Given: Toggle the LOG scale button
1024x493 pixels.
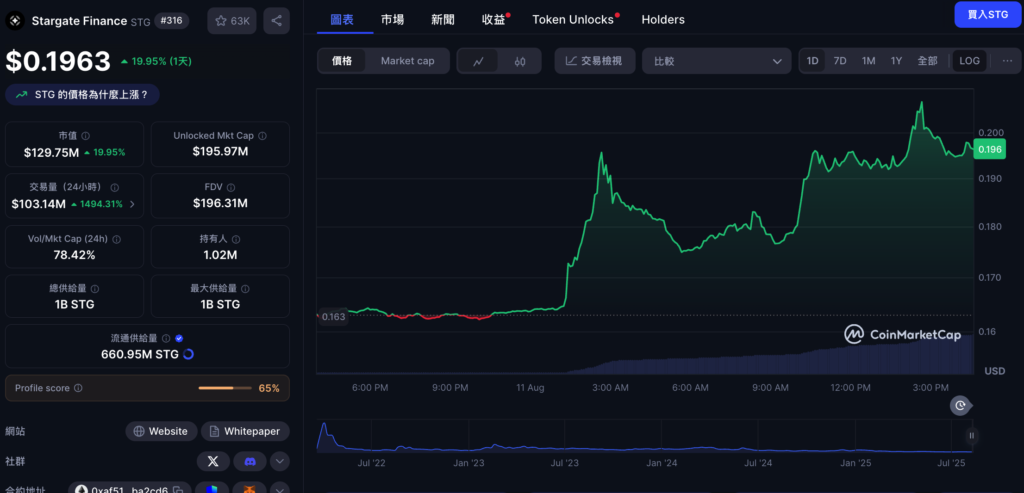Looking at the screenshot, I should pos(969,61).
